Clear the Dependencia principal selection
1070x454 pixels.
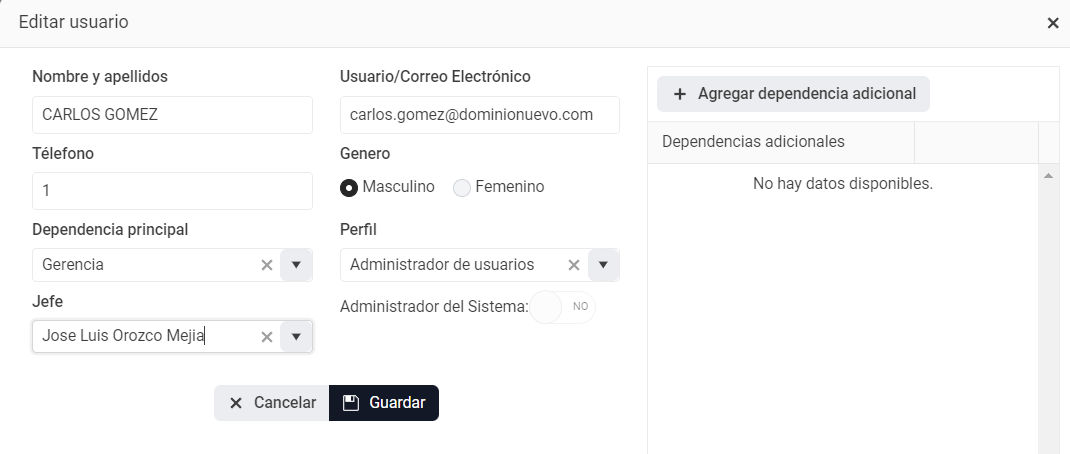tap(267, 265)
